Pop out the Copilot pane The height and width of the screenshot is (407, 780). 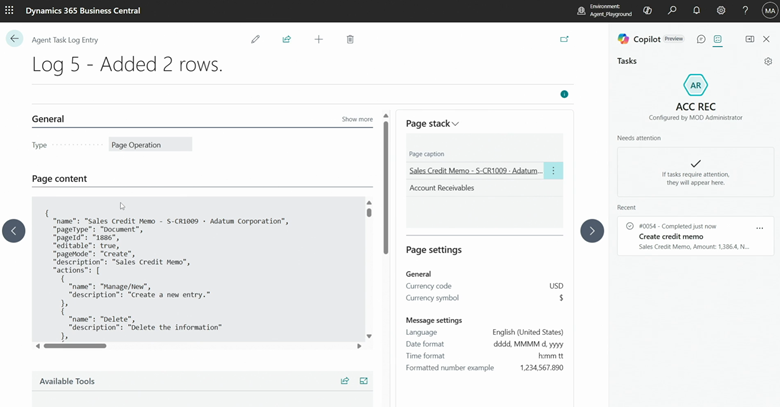click(x=750, y=39)
